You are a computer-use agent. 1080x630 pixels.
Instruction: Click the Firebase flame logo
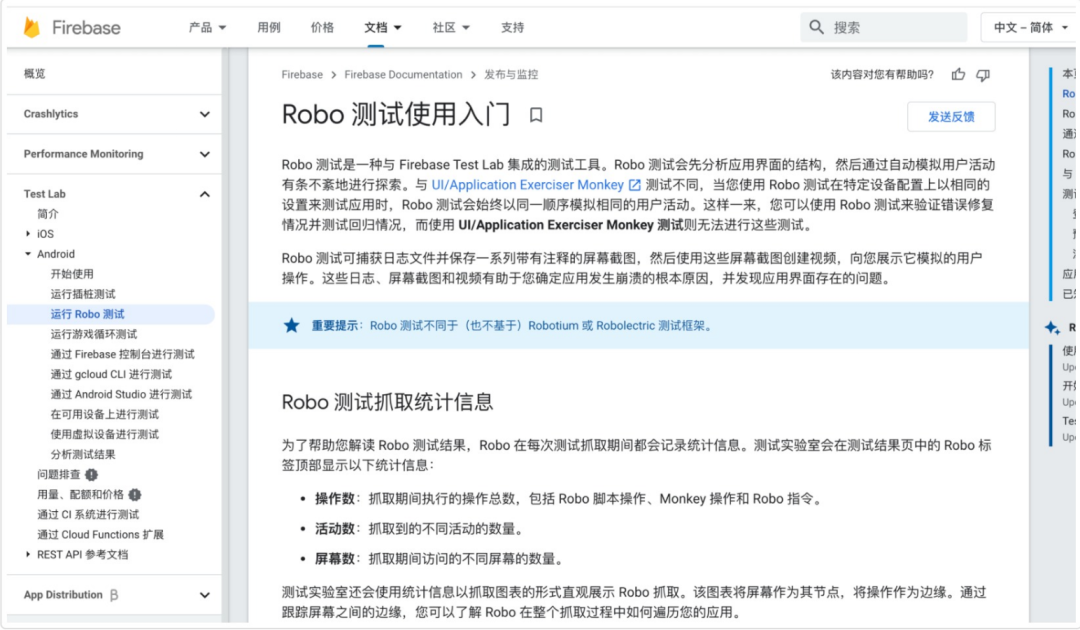(30, 28)
